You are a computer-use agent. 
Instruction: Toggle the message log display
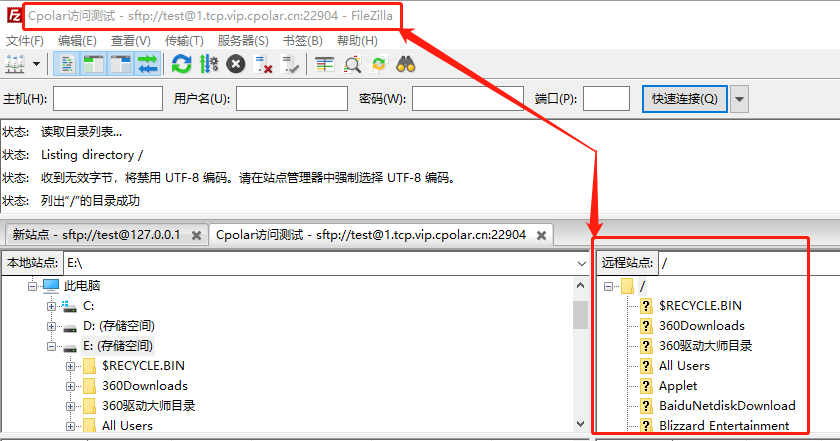[67, 65]
